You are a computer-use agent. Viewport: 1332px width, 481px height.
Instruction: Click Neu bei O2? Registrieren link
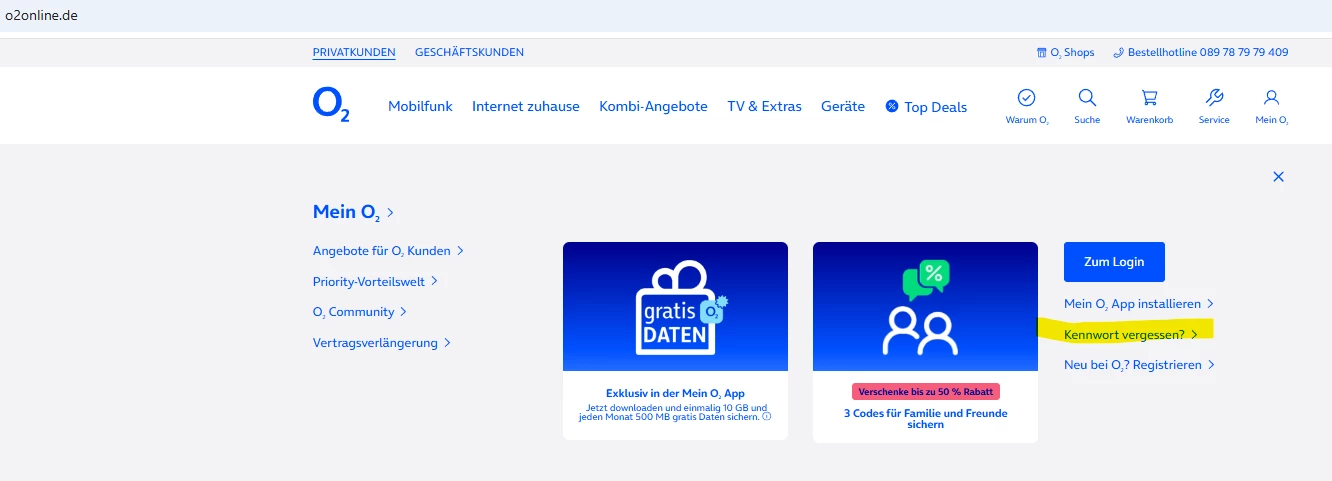click(x=1133, y=365)
